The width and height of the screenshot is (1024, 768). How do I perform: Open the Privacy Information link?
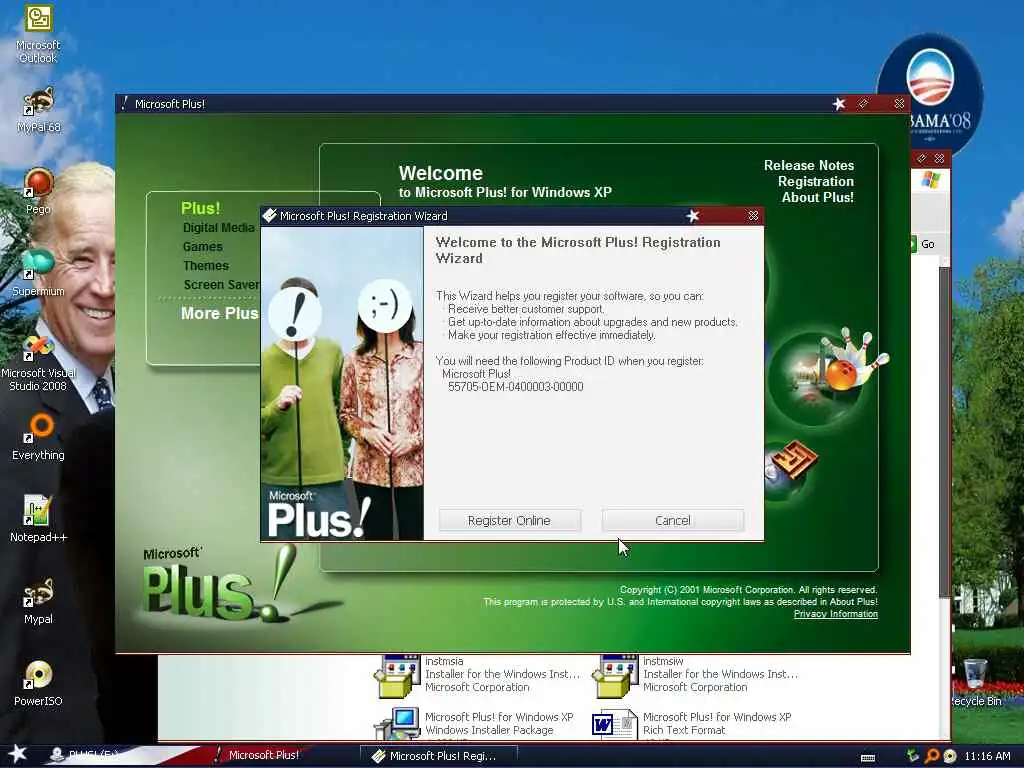point(835,614)
